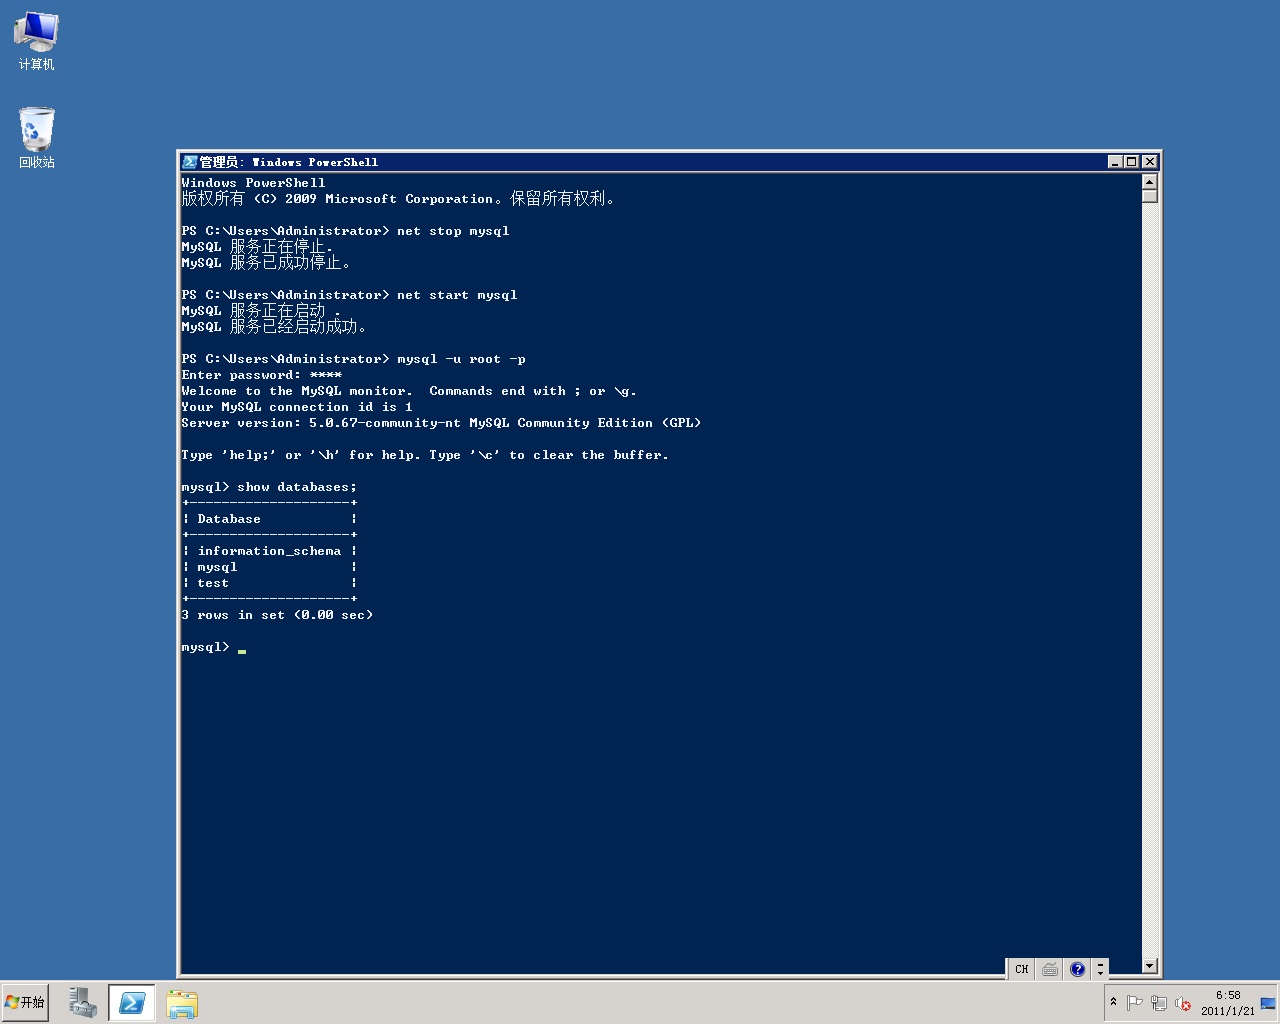
Task: Click the 'net stop mysql' command line
Action: 345,231
